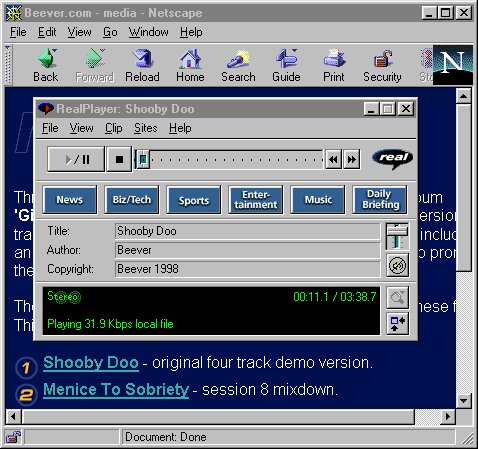Open the Sports channel button
This screenshot has width=478, height=449.
click(x=194, y=200)
